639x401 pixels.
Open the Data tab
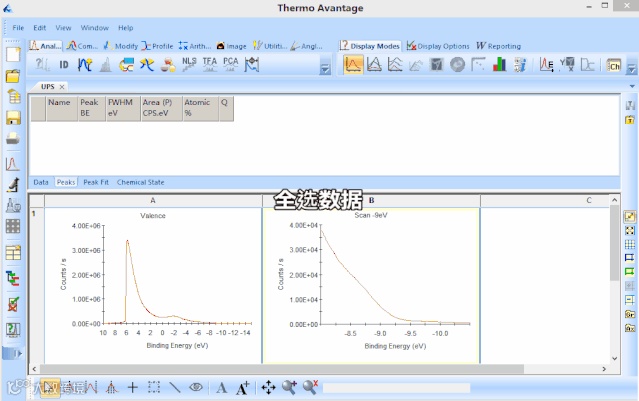tap(41, 182)
